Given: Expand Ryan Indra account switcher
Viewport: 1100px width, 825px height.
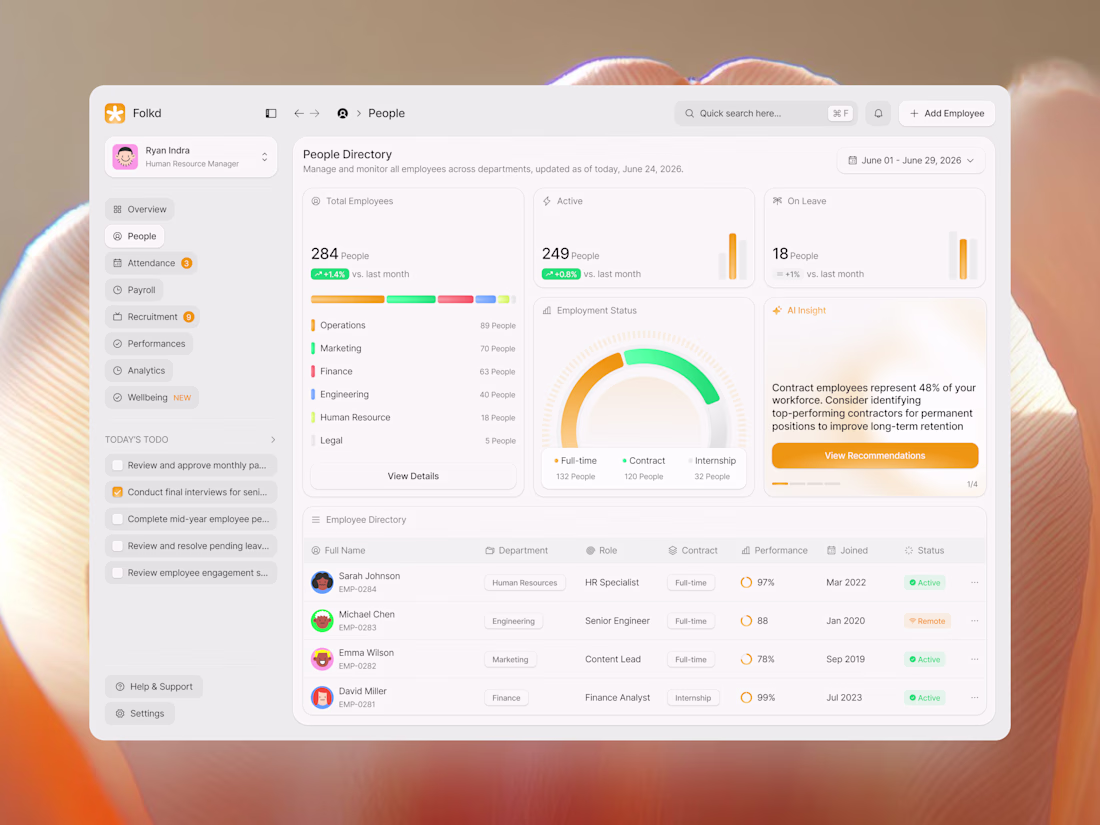Looking at the screenshot, I should coord(264,156).
